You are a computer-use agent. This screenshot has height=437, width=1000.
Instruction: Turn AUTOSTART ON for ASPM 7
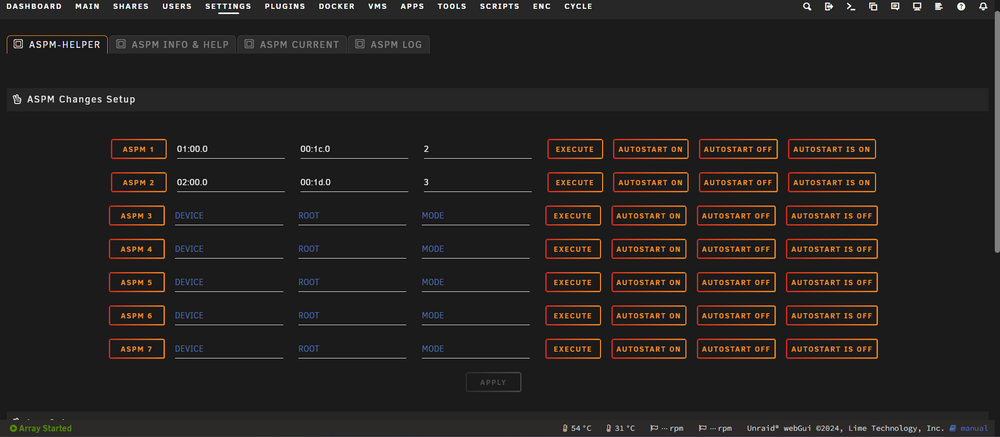click(649, 349)
